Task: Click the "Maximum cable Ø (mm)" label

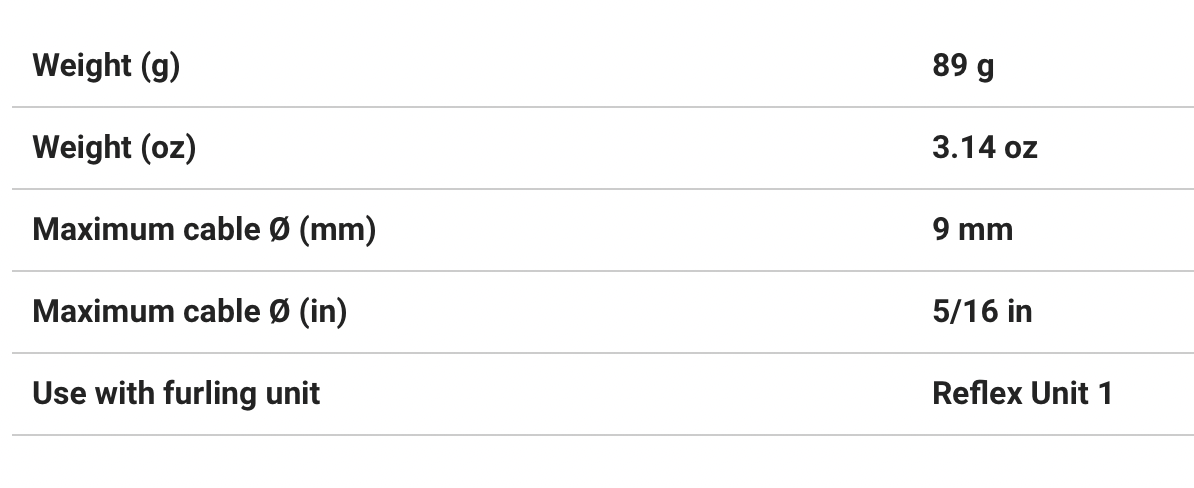Action: (204, 230)
